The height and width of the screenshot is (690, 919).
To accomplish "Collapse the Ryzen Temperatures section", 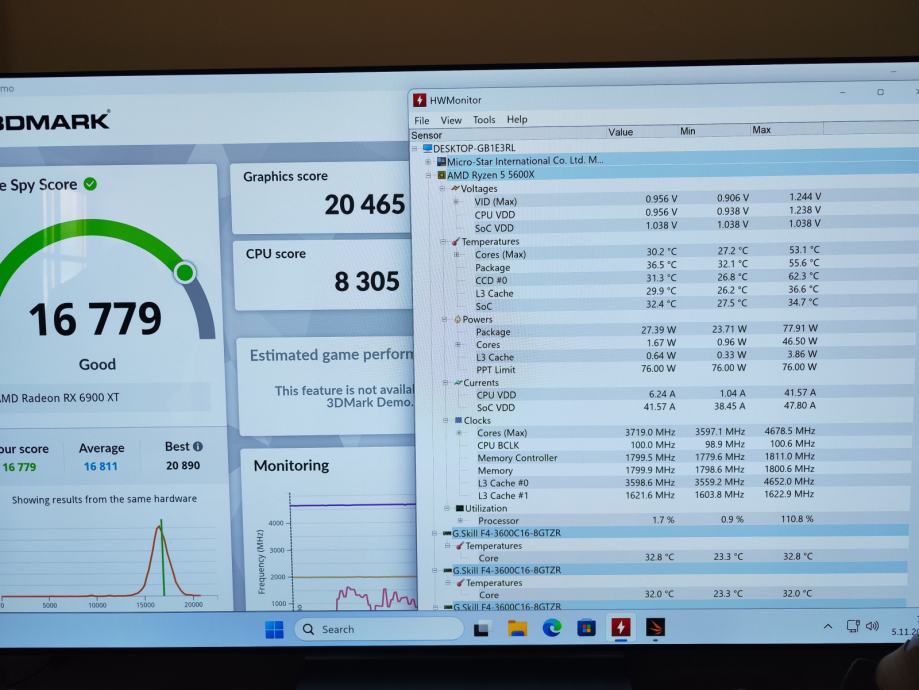I will click(444, 242).
